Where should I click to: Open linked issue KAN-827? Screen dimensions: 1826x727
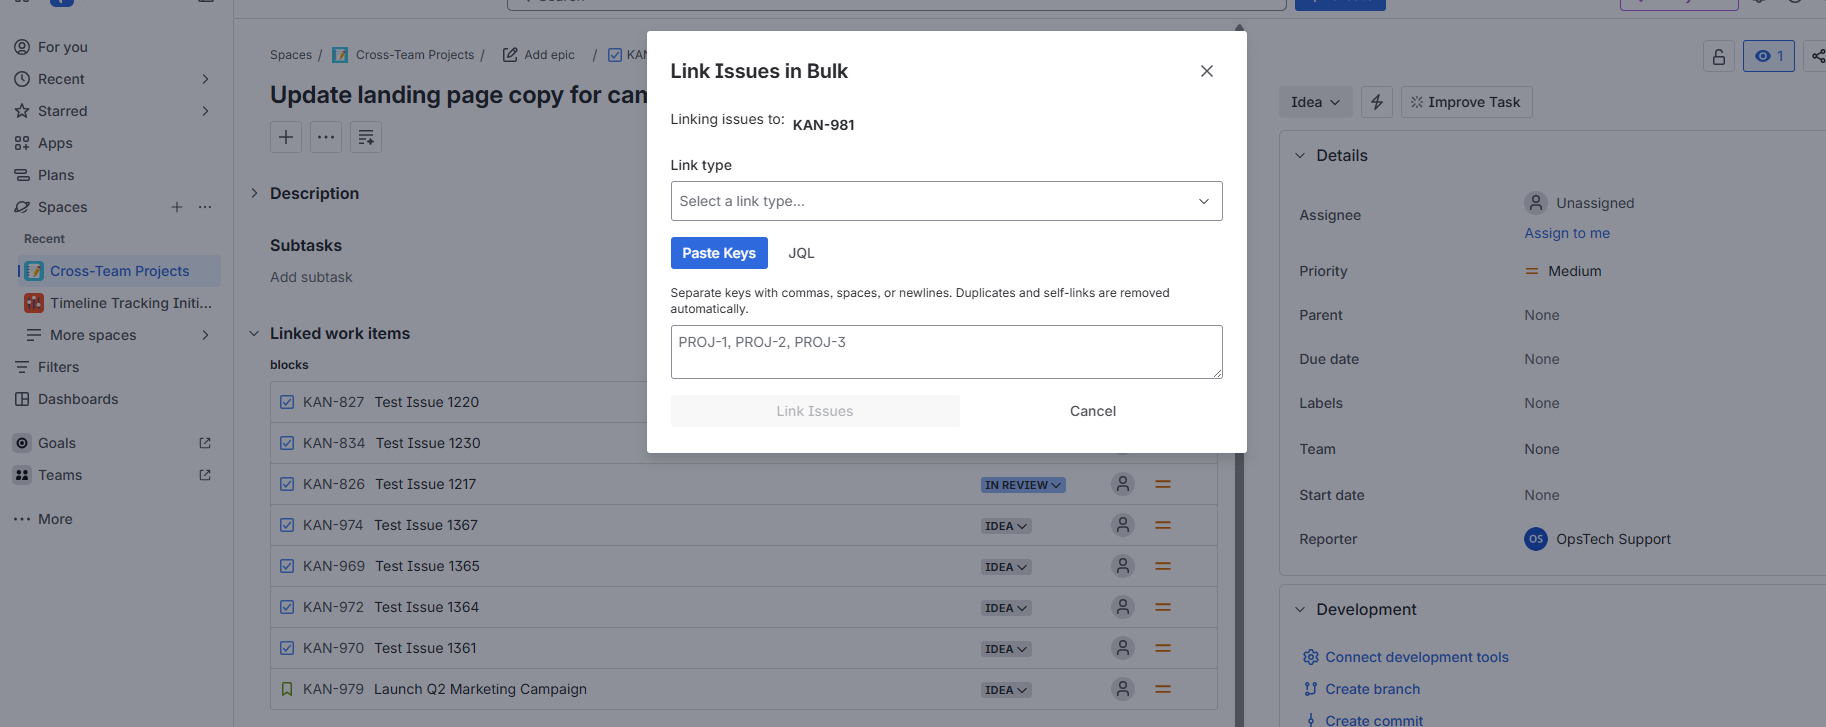[x=333, y=402]
